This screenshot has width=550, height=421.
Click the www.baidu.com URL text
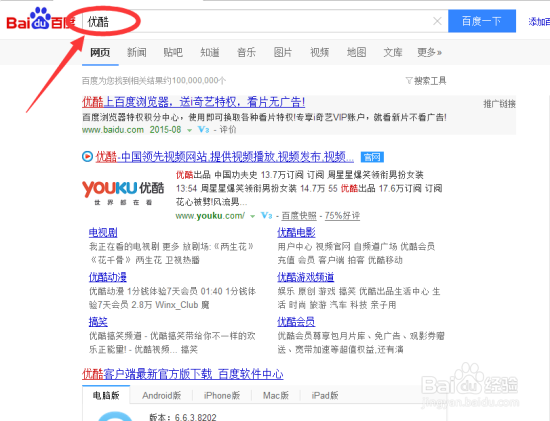[x=113, y=129]
